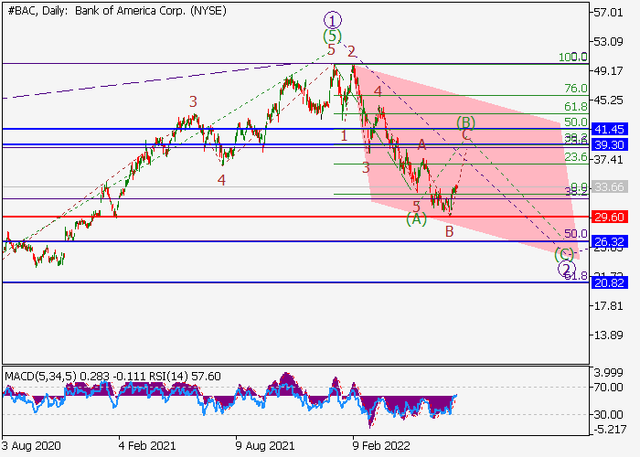Select the green (5) wave label at peak
640x457 pixels.
click(x=332, y=35)
